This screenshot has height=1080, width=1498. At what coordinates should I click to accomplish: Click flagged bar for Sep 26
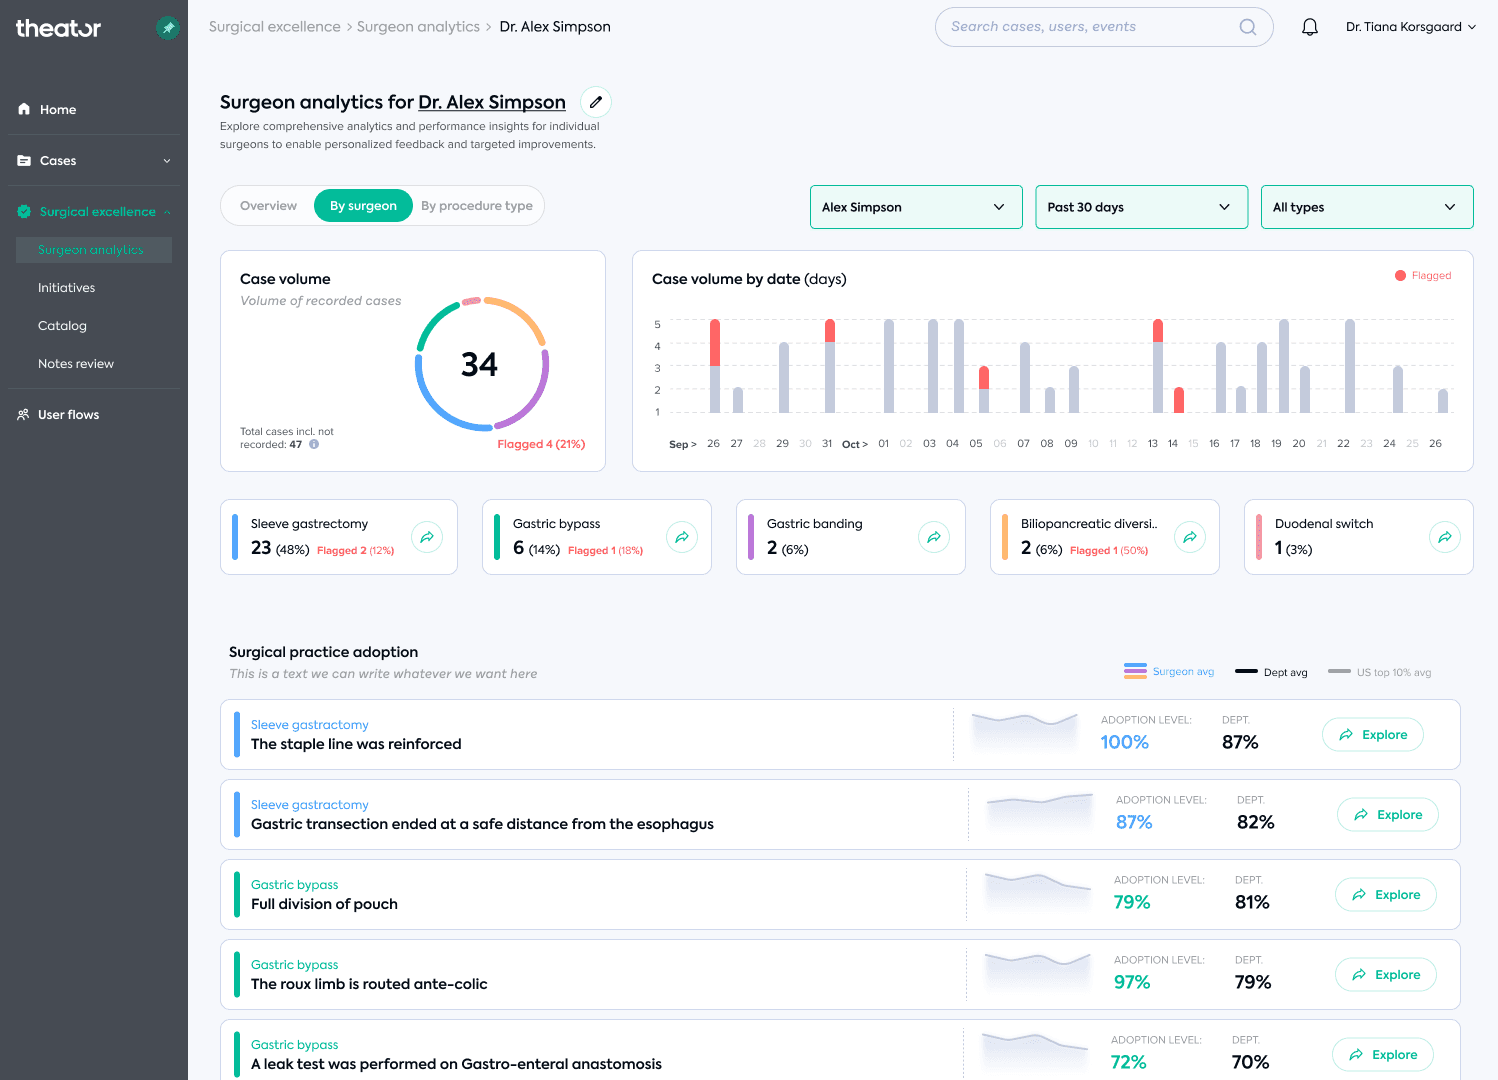coord(715,343)
